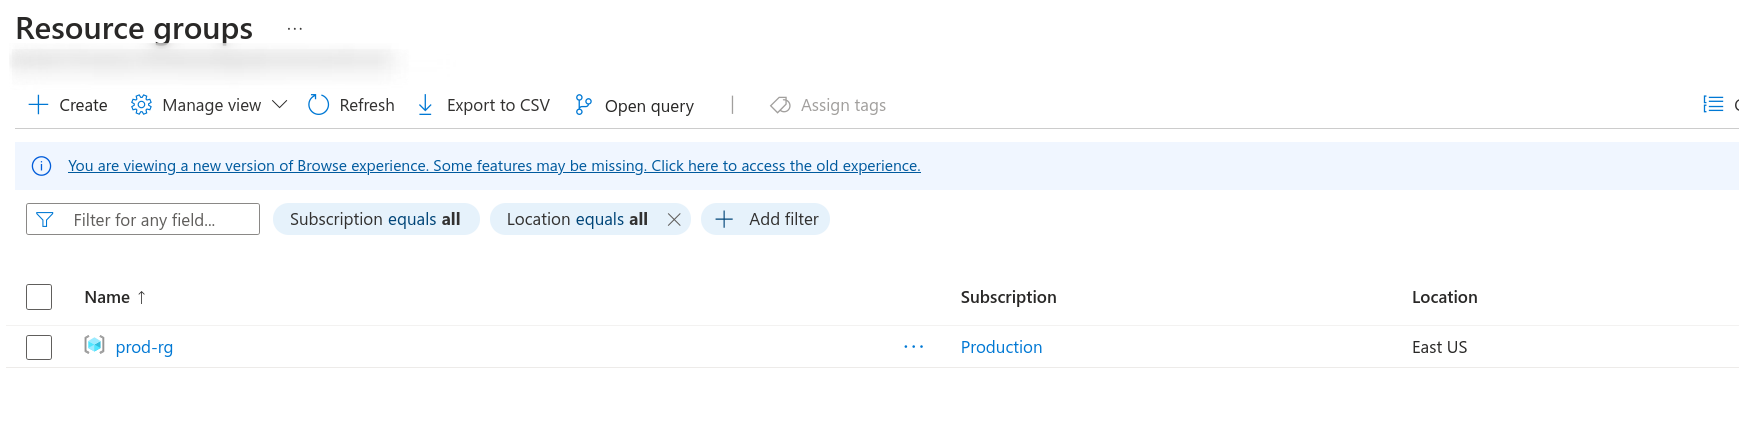Check the prod-rg row checkbox
The width and height of the screenshot is (1739, 431).
click(x=39, y=347)
